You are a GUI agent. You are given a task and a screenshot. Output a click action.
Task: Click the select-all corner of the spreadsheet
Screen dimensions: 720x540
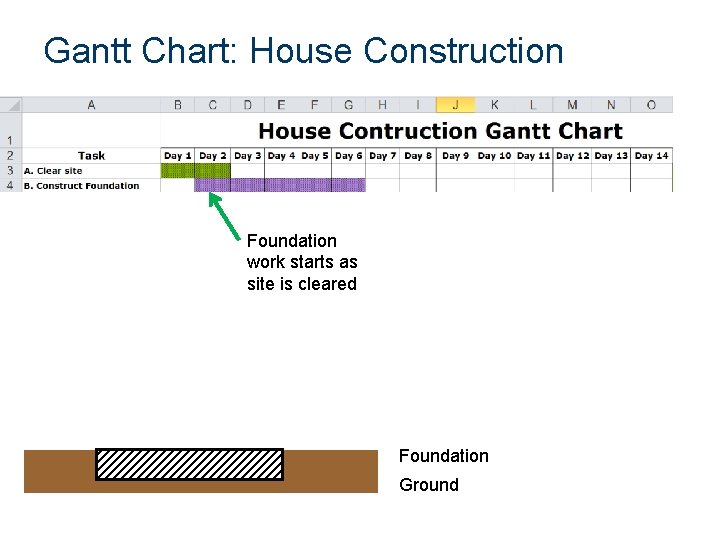coord(11,105)
